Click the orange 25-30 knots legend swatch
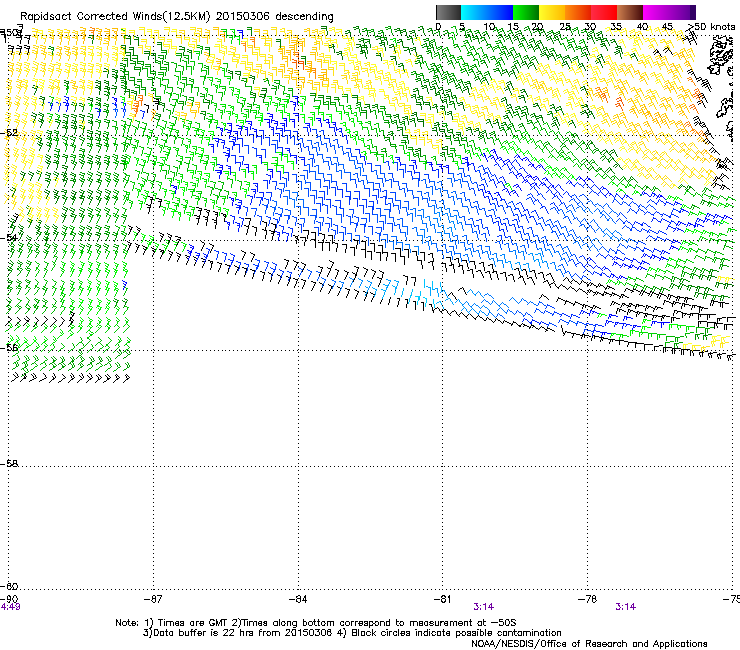This screenshot has height=650, width=740. coord(578,12)
